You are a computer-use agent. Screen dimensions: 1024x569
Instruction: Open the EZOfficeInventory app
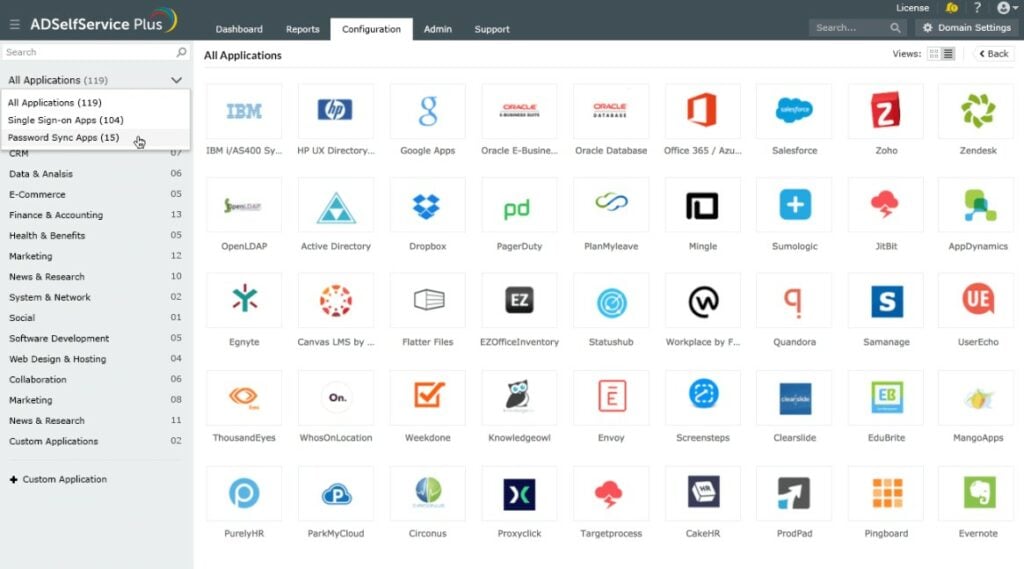(519, 301)
